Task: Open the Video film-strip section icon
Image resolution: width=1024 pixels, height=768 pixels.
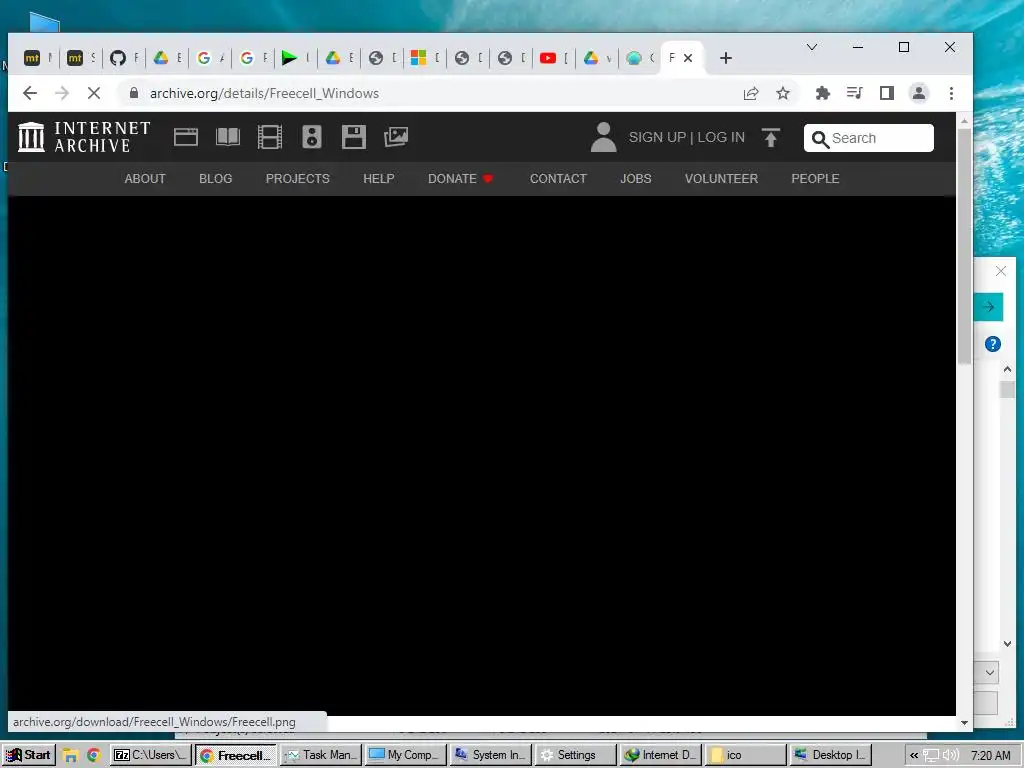Action: coord(270,137)
